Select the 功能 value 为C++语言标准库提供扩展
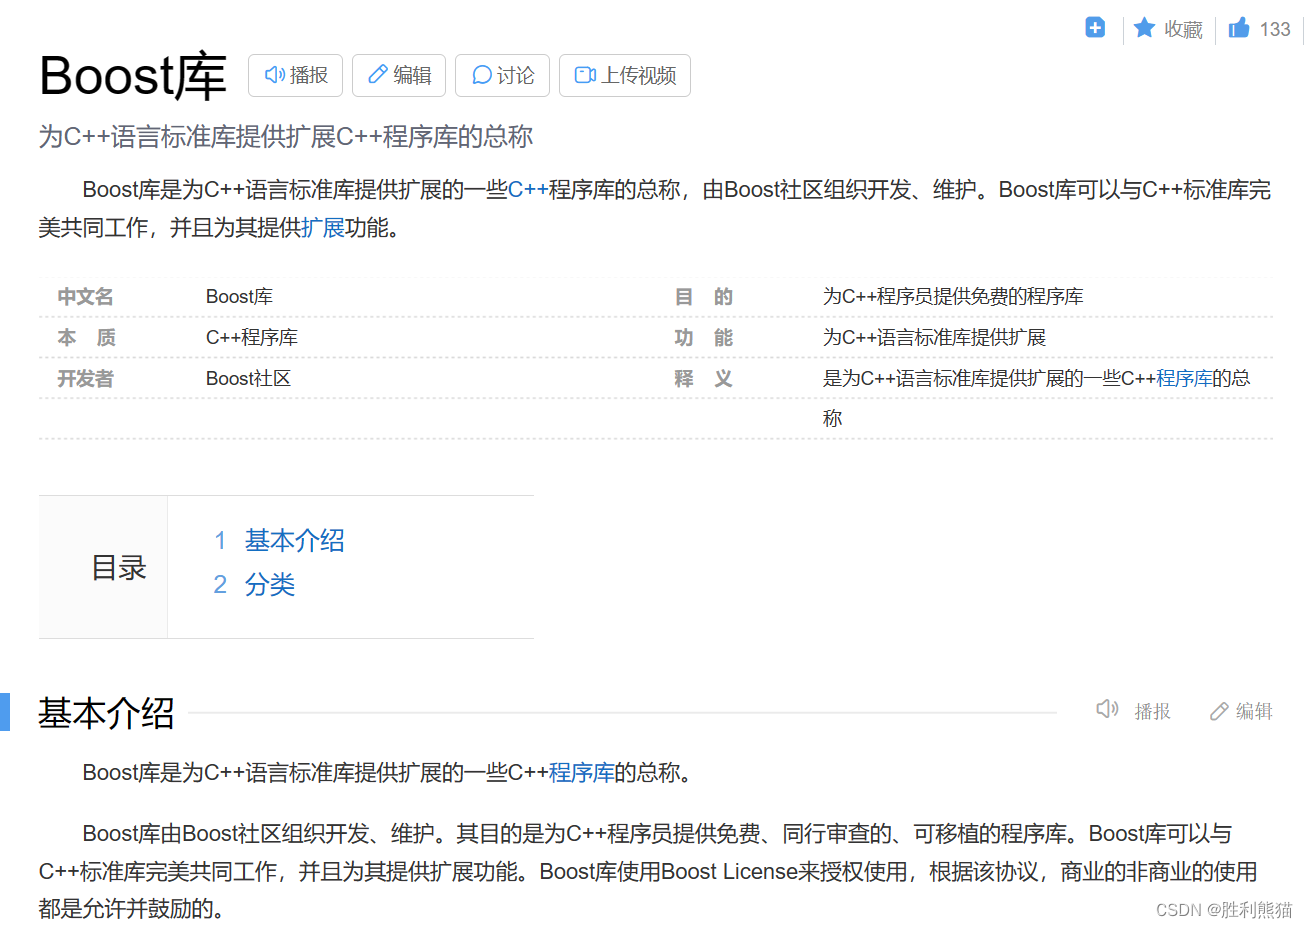The height and width of the screenshot is (928, 1308). tap(934, 338)
